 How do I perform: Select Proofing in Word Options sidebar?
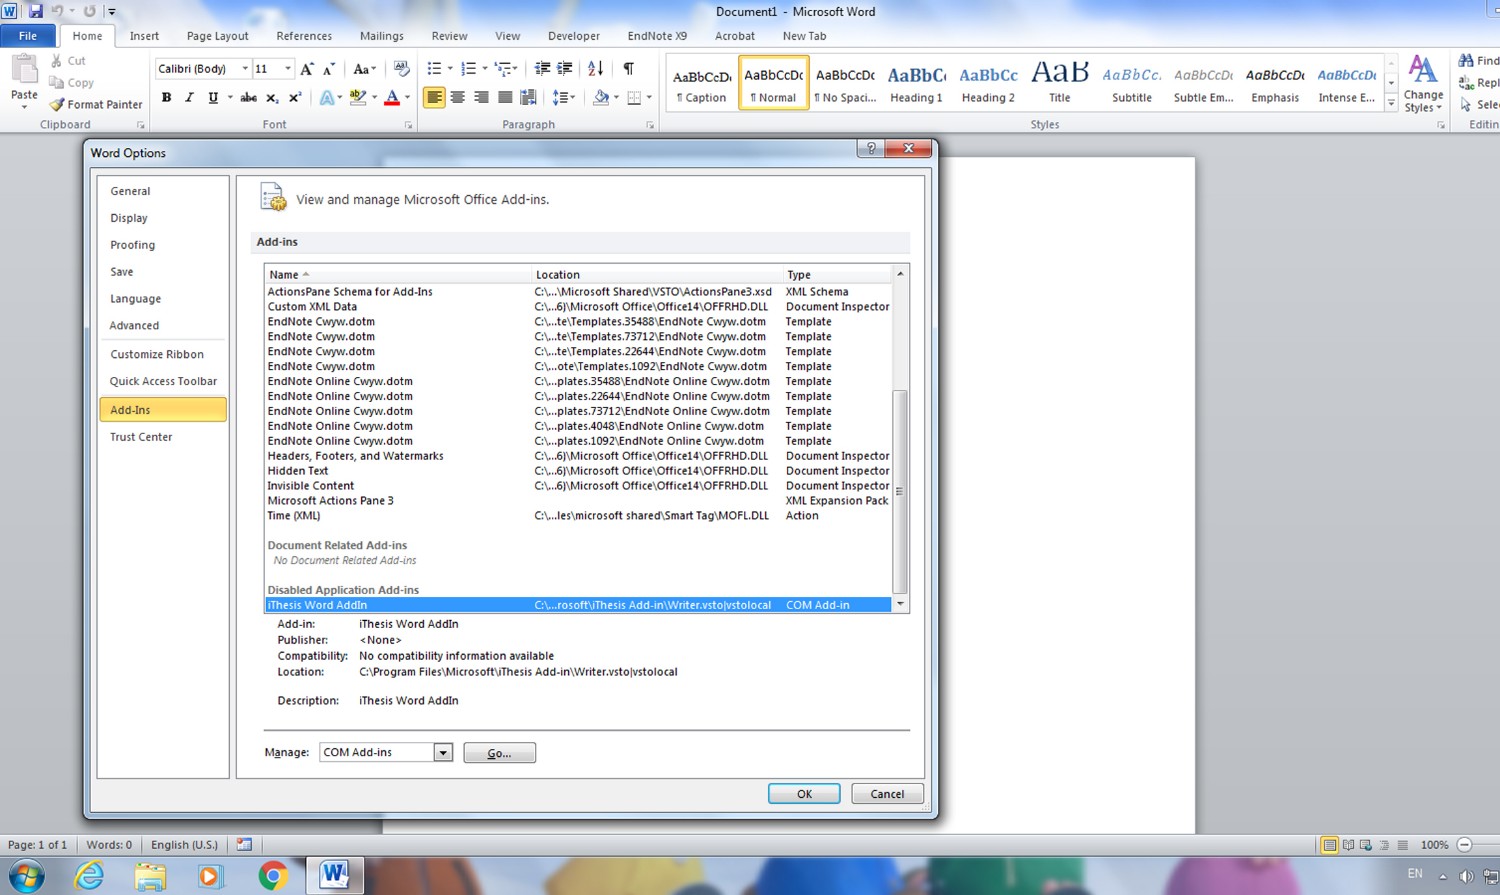pyautogui.click(x=133, y=245)
